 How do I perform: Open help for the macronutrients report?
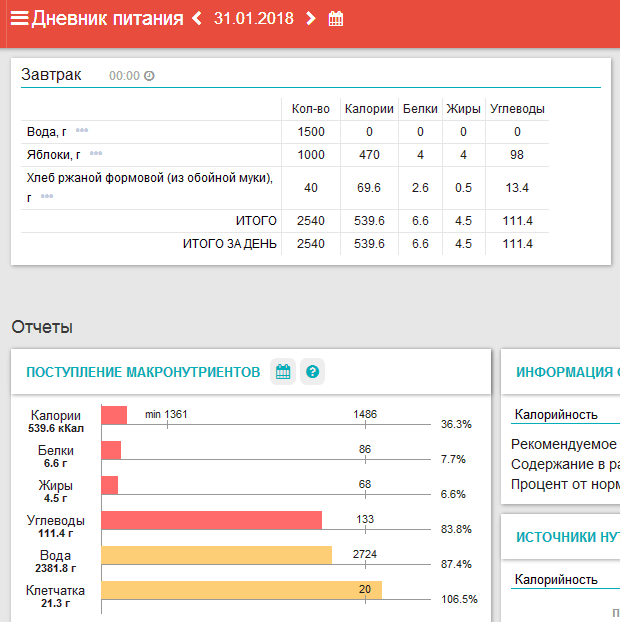313,372
